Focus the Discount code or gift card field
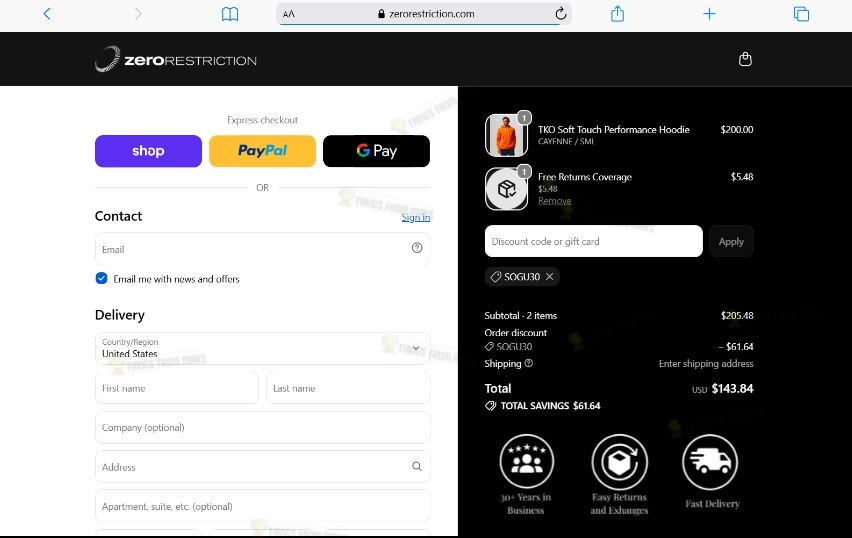 (x=593, y=241)
